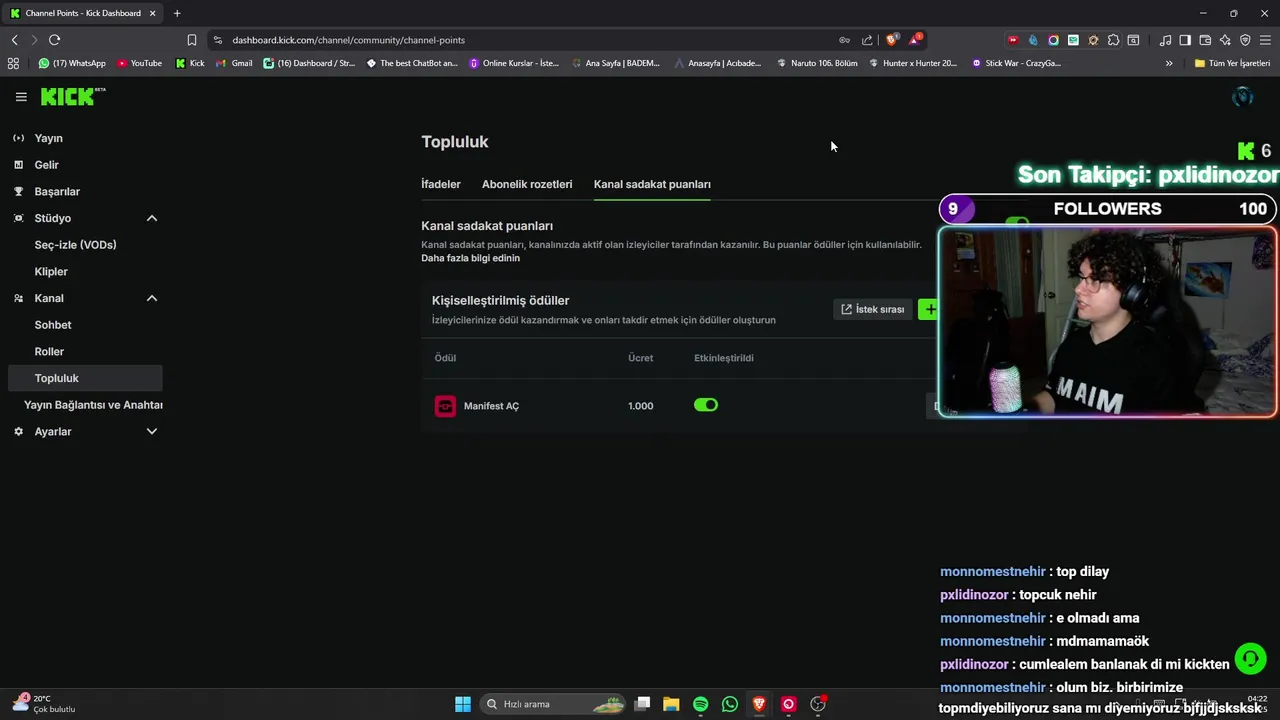Open Leo AI sparkle icon
The image size is (1280, 720).
(x=1225, y=40)
